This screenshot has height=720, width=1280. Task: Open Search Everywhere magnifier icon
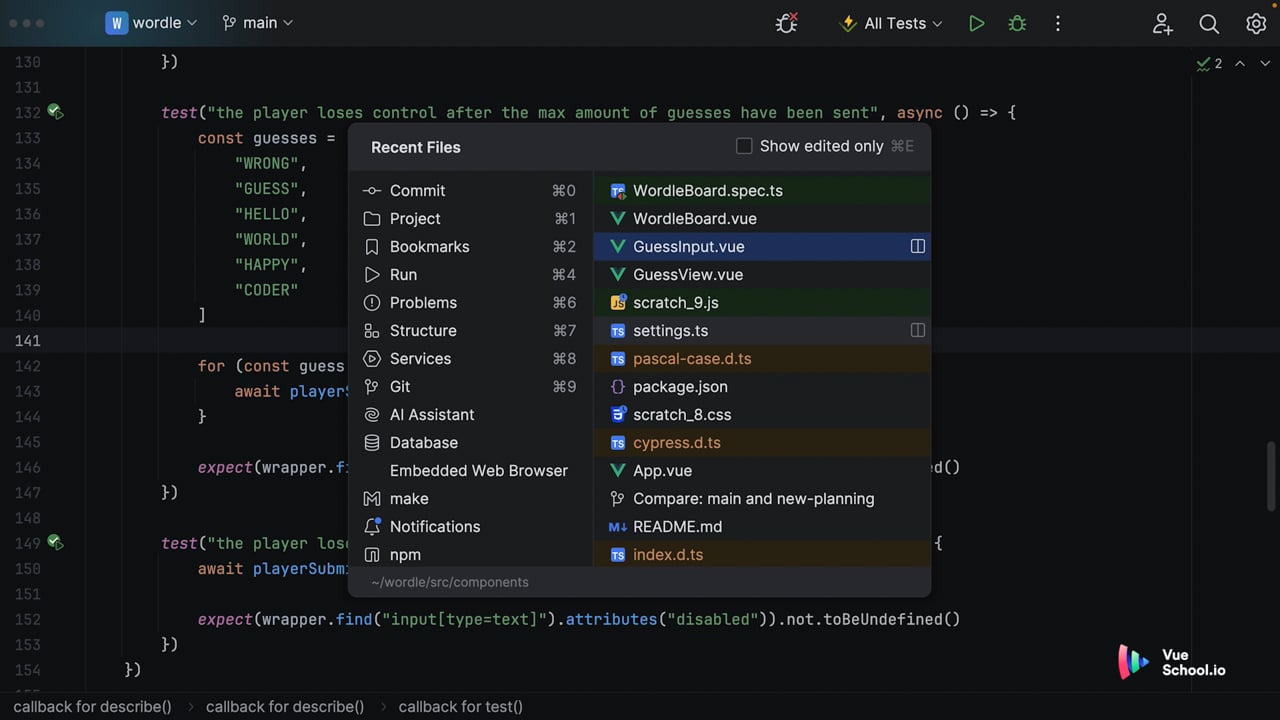[1209, 23]
